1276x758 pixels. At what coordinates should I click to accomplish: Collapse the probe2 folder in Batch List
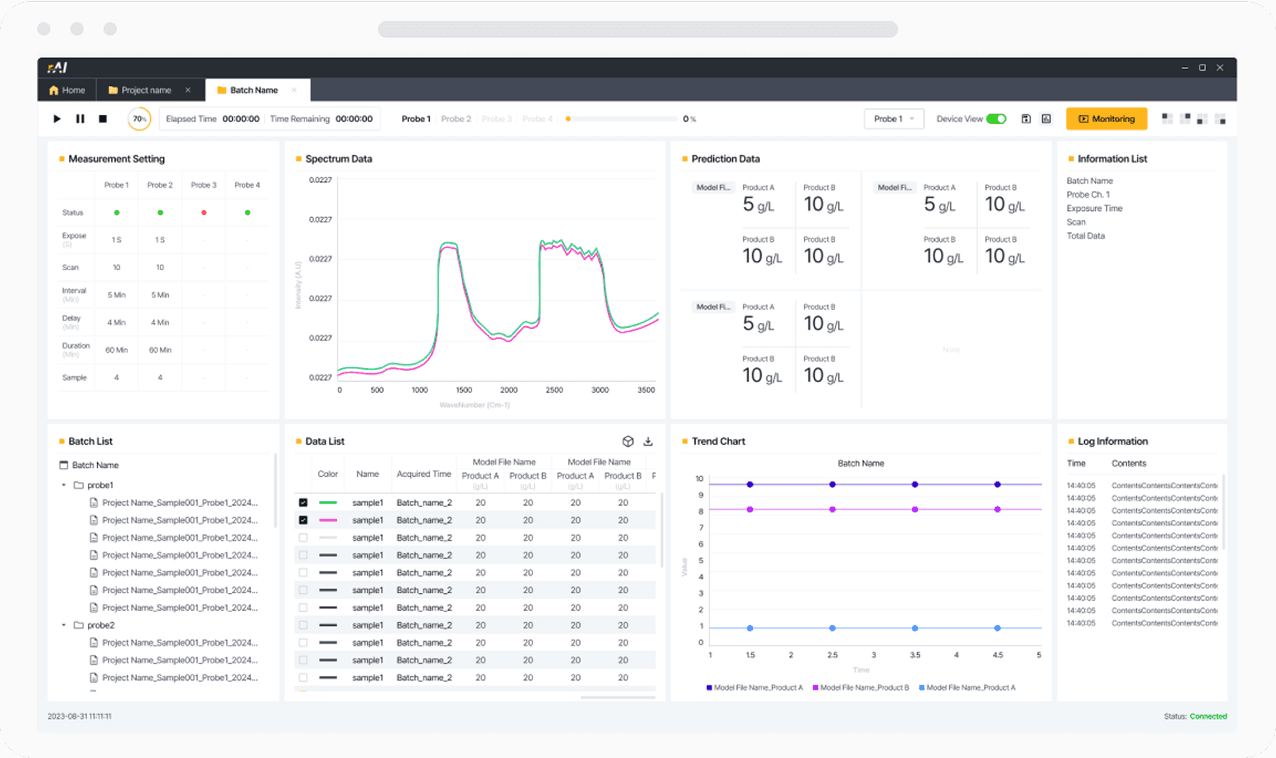pyautogui.click(x=64, y=625)
